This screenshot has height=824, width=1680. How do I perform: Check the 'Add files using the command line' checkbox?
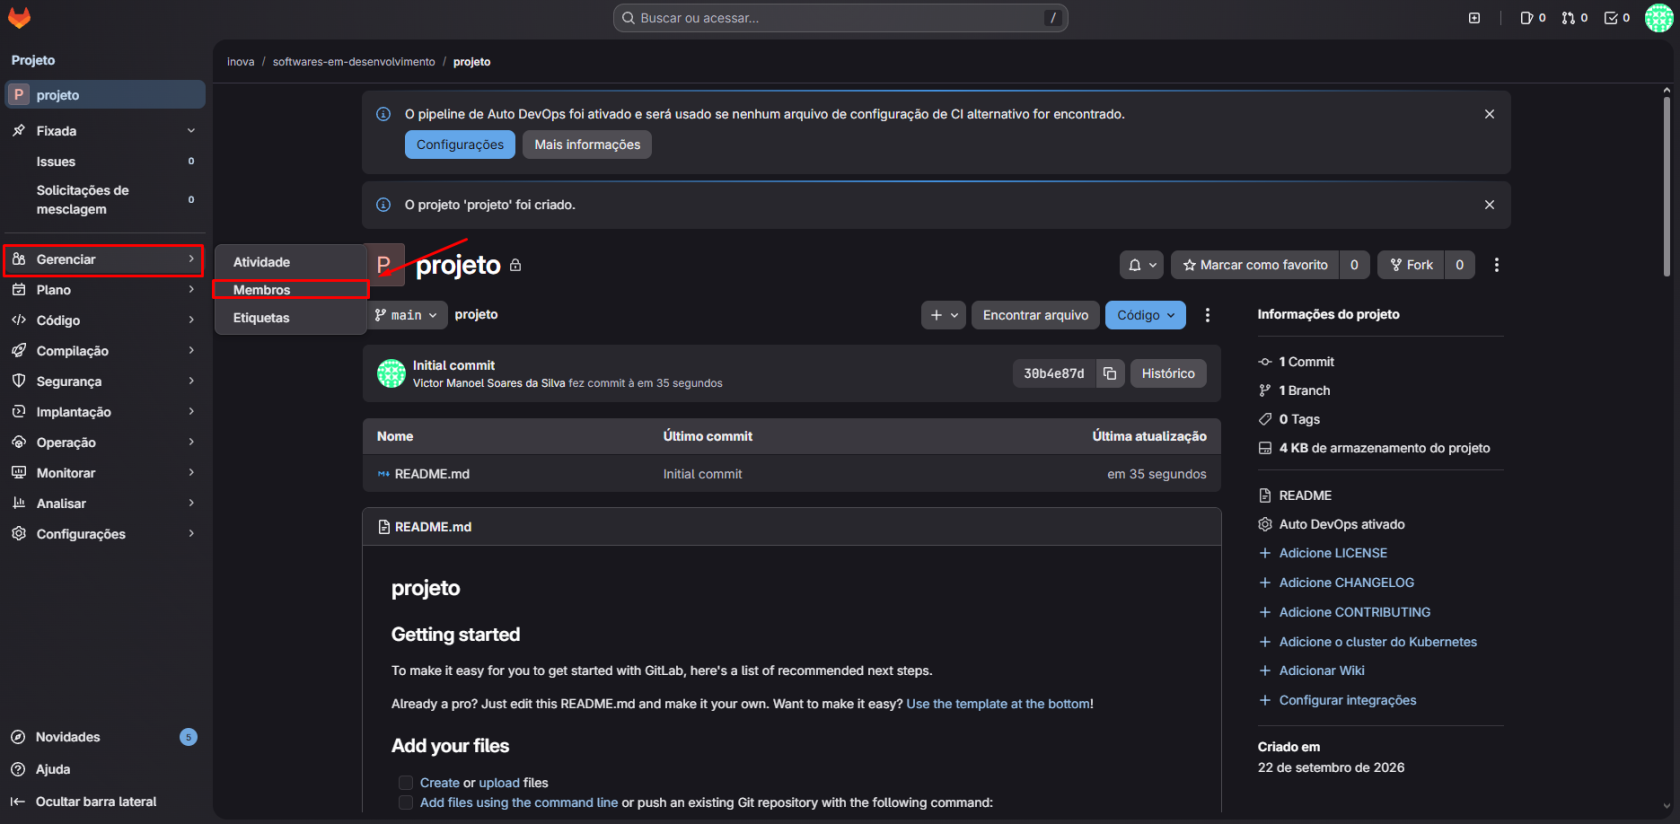tap(405, 803)
